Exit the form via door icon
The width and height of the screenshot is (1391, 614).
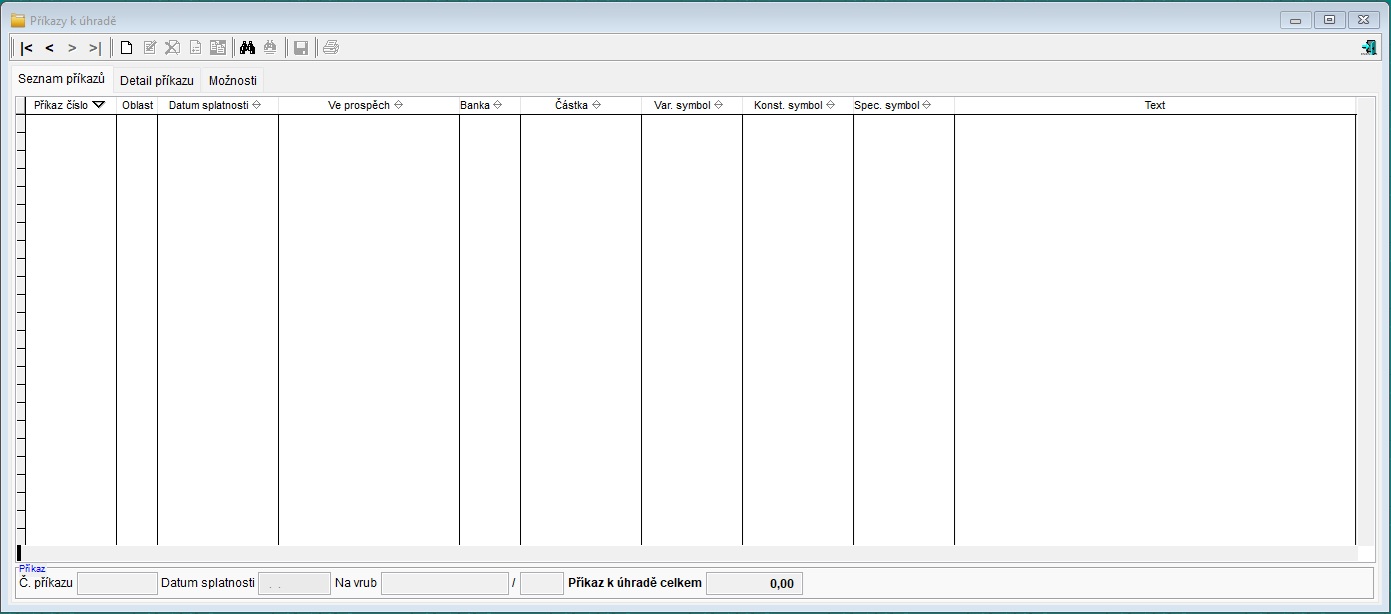click(1369, 47)
